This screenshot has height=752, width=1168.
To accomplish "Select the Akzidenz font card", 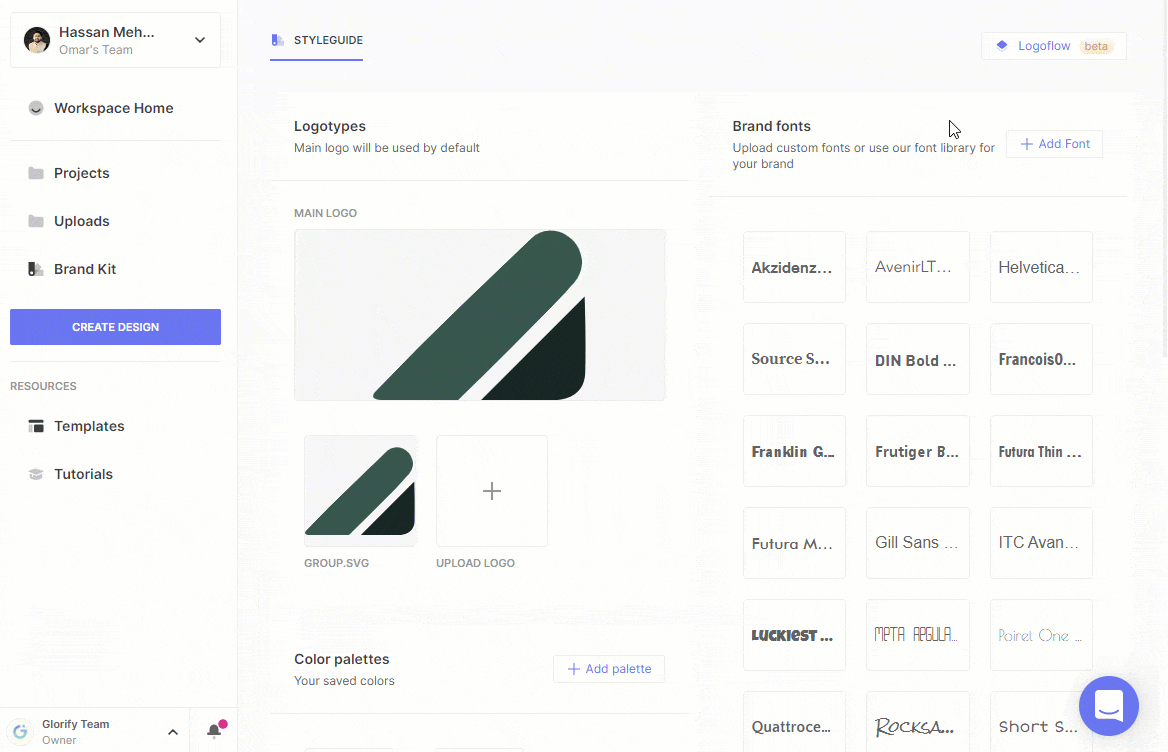I will tap(794, 267).
